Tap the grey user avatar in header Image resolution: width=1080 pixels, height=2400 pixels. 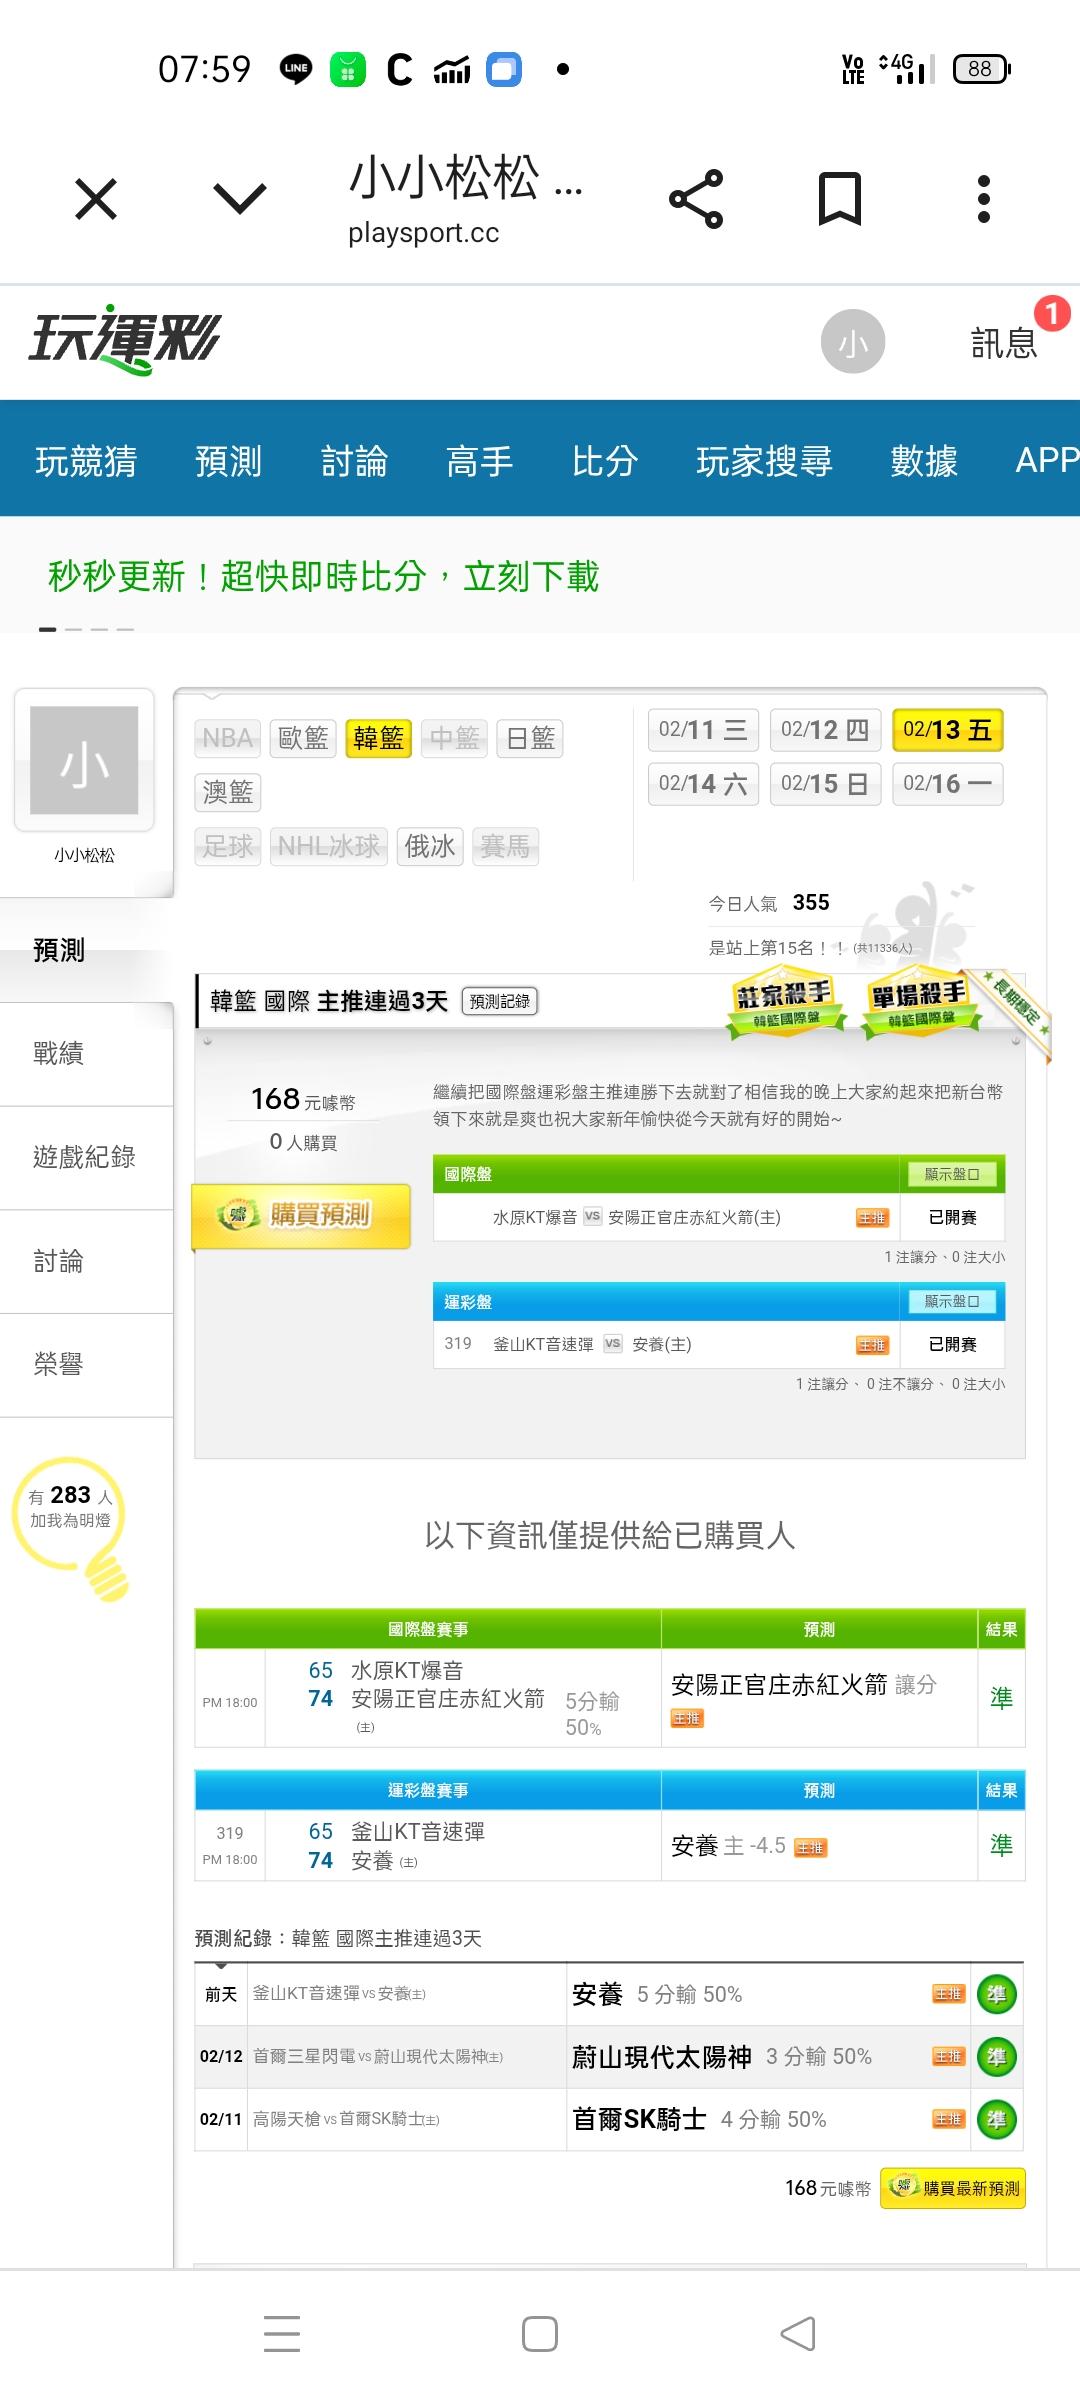pos(852,342)
